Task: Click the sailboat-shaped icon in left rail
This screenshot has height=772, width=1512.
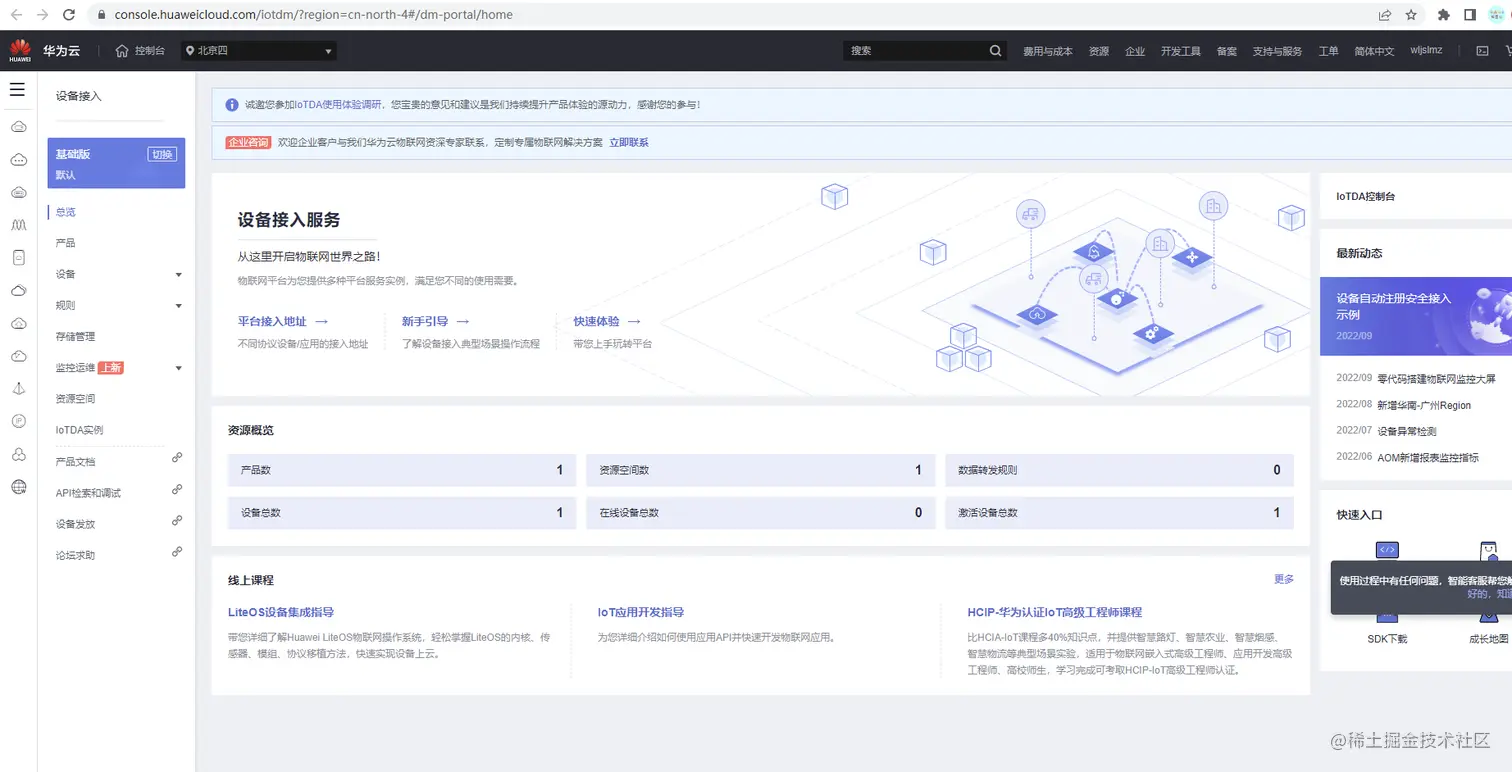Action: (18, 389)
